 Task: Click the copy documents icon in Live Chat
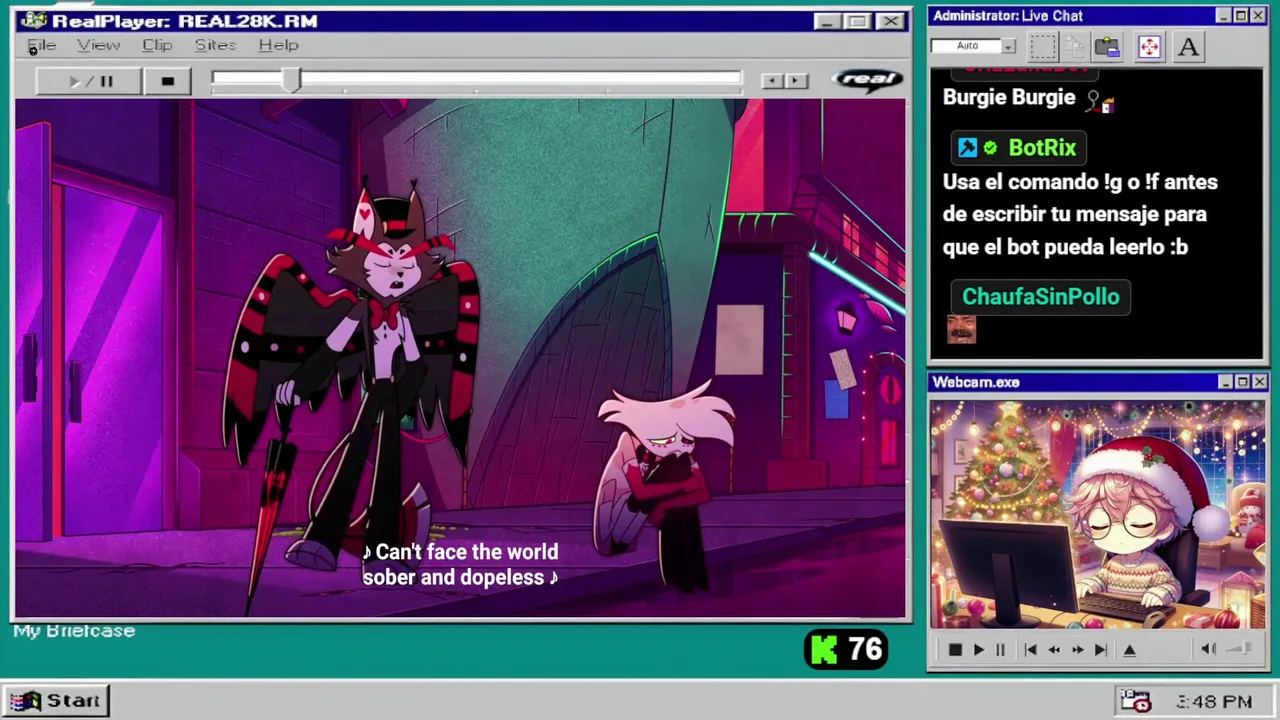click(x=1075, y=47)
